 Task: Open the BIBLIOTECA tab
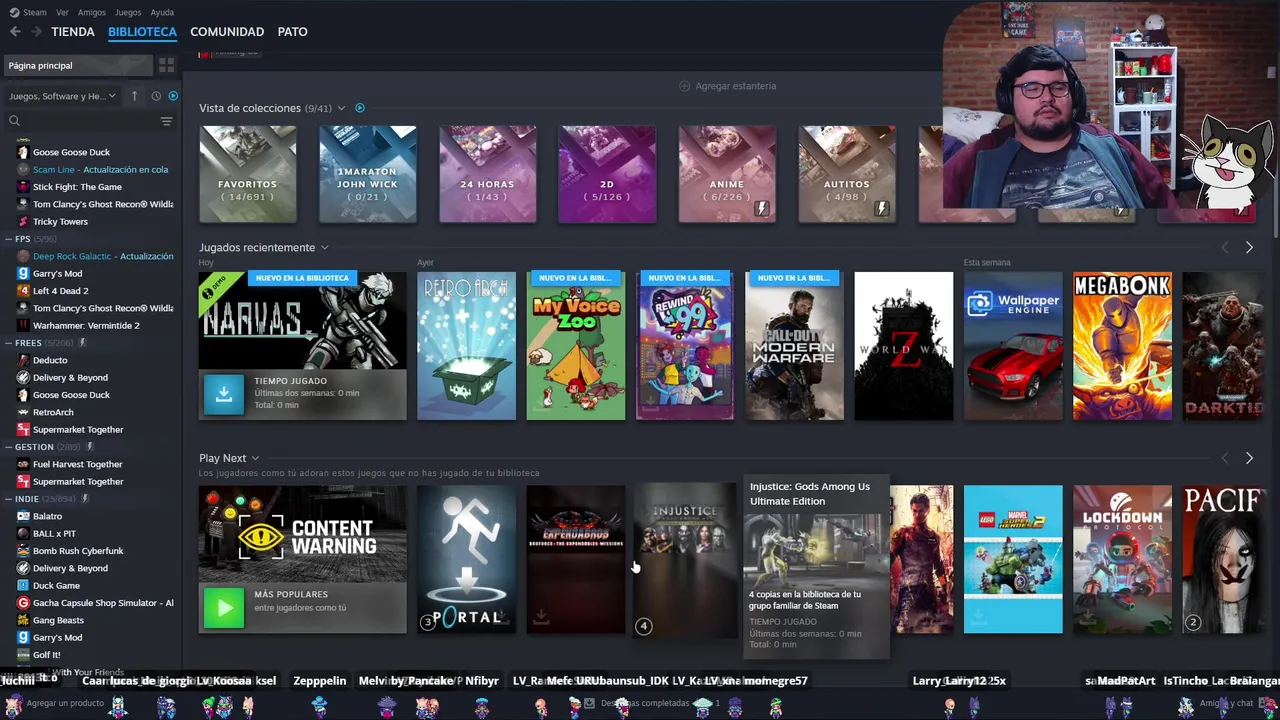pos(142,32)
